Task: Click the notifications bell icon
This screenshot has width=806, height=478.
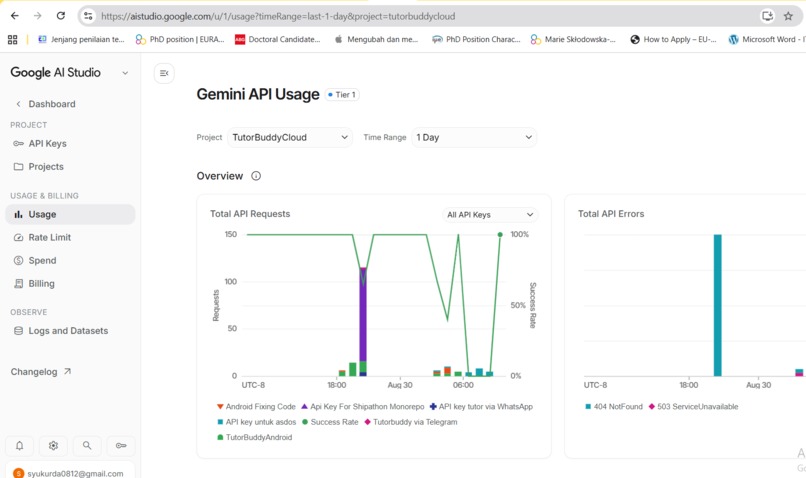Action: (20, 446)
